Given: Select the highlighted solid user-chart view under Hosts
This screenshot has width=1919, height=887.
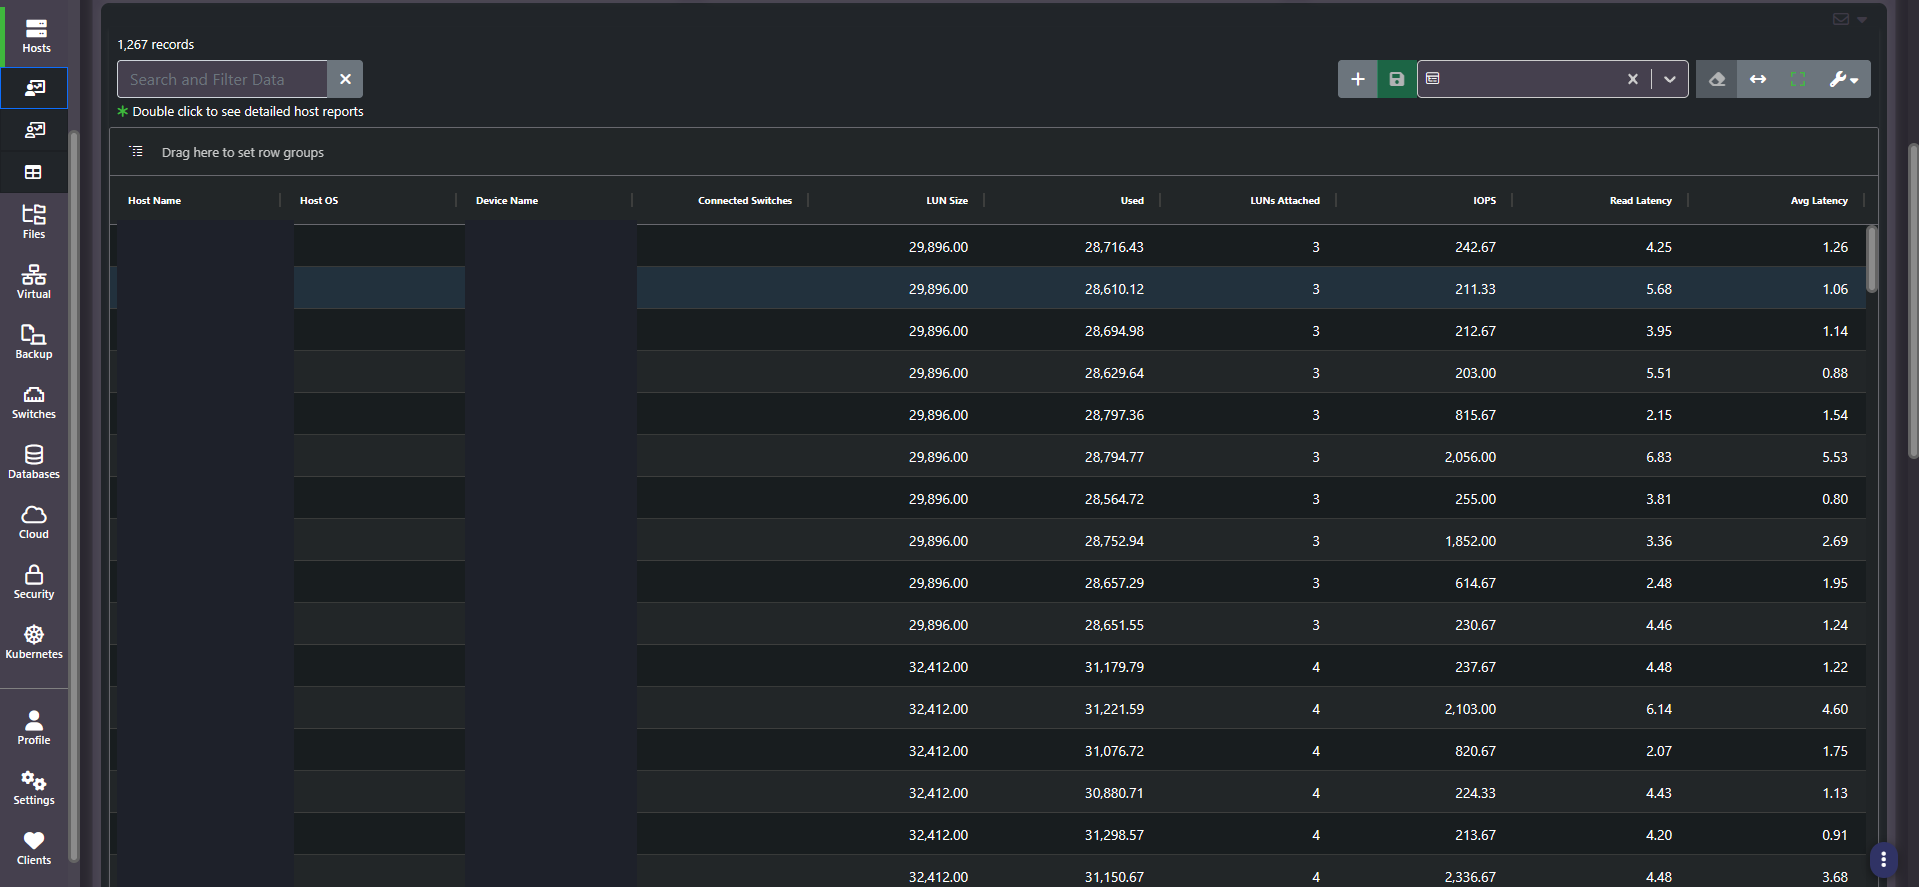Looking at the screenshot, I should tap(34, 88).
